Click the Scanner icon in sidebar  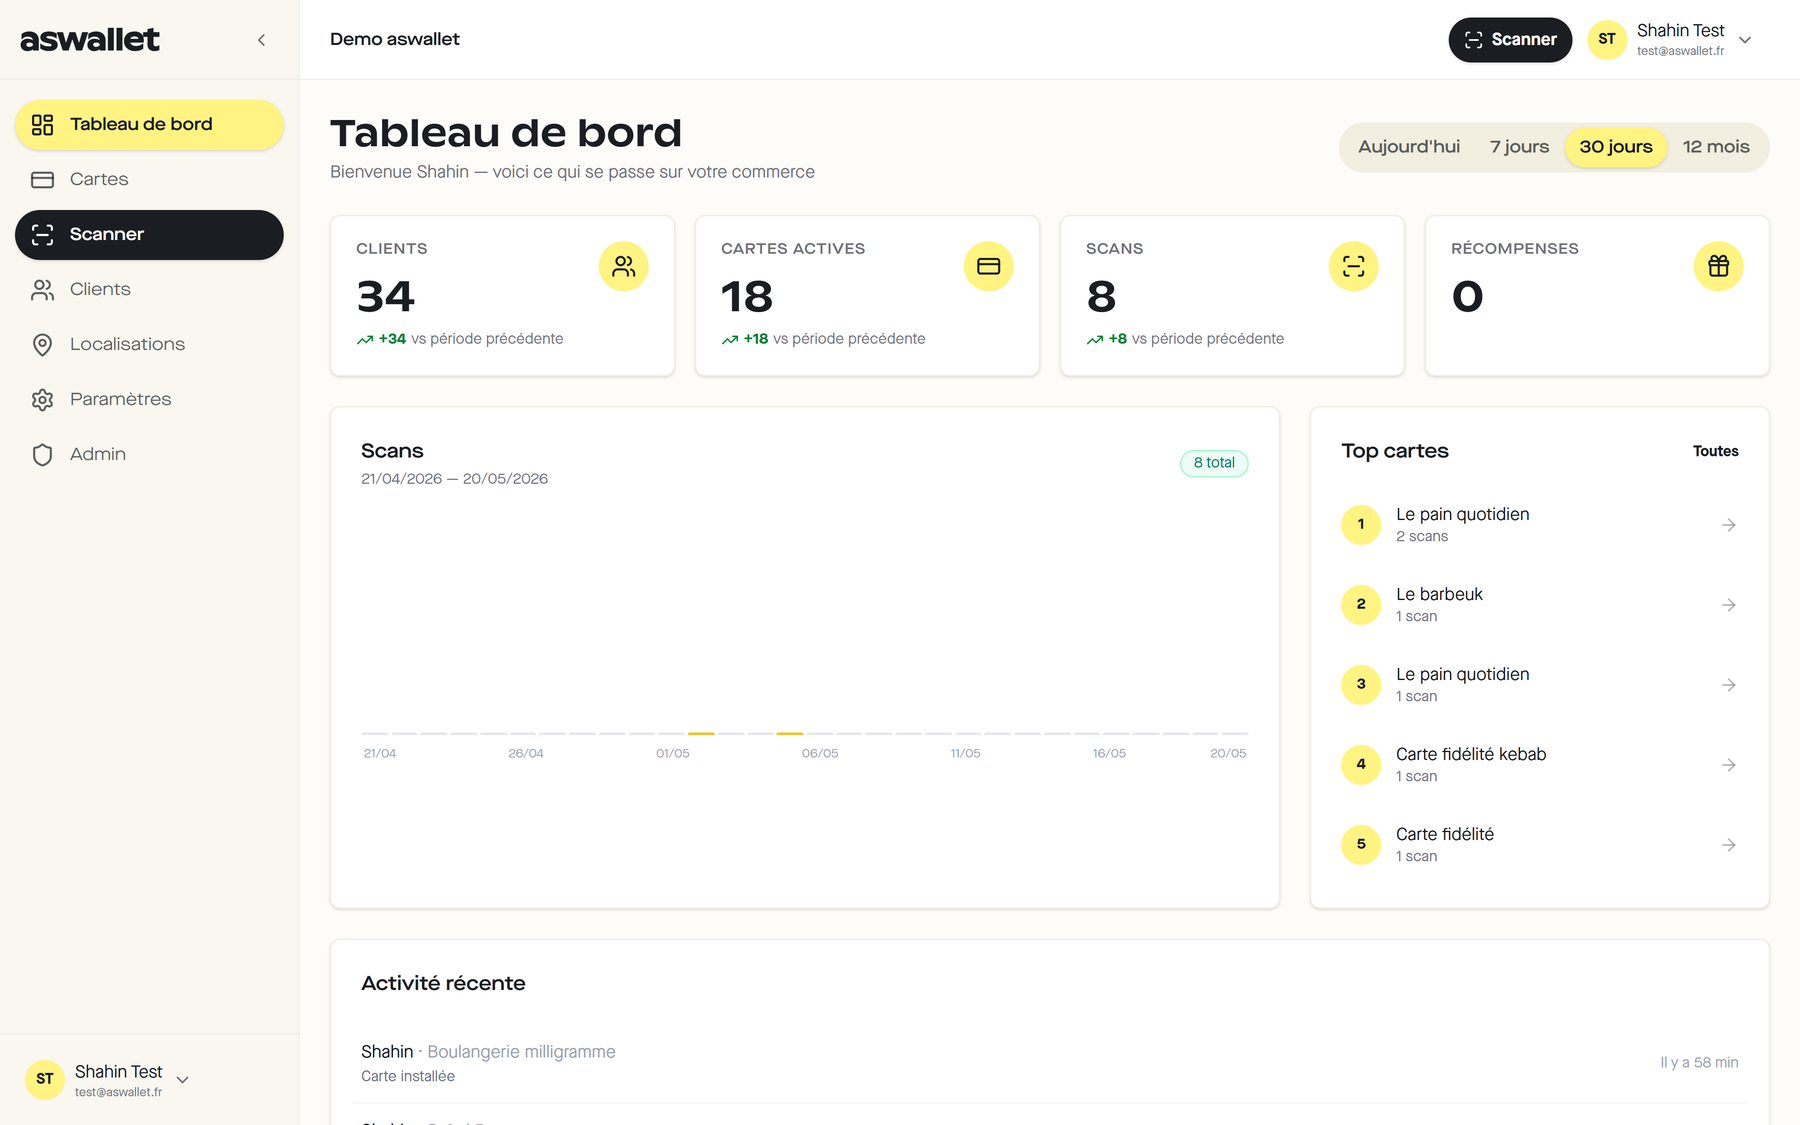pyautogui.click(x=42, y=235)
